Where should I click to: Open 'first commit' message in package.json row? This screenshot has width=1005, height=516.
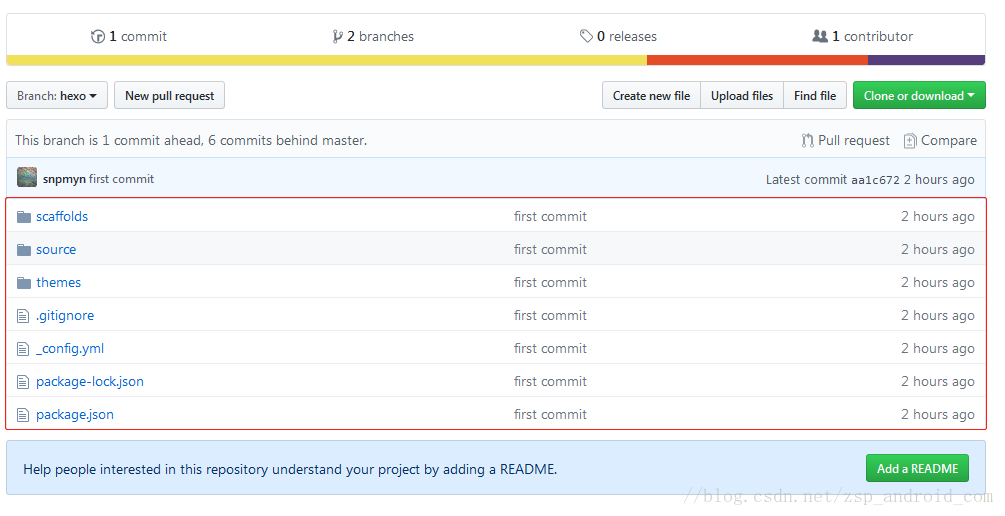click(x=551, y=415)
